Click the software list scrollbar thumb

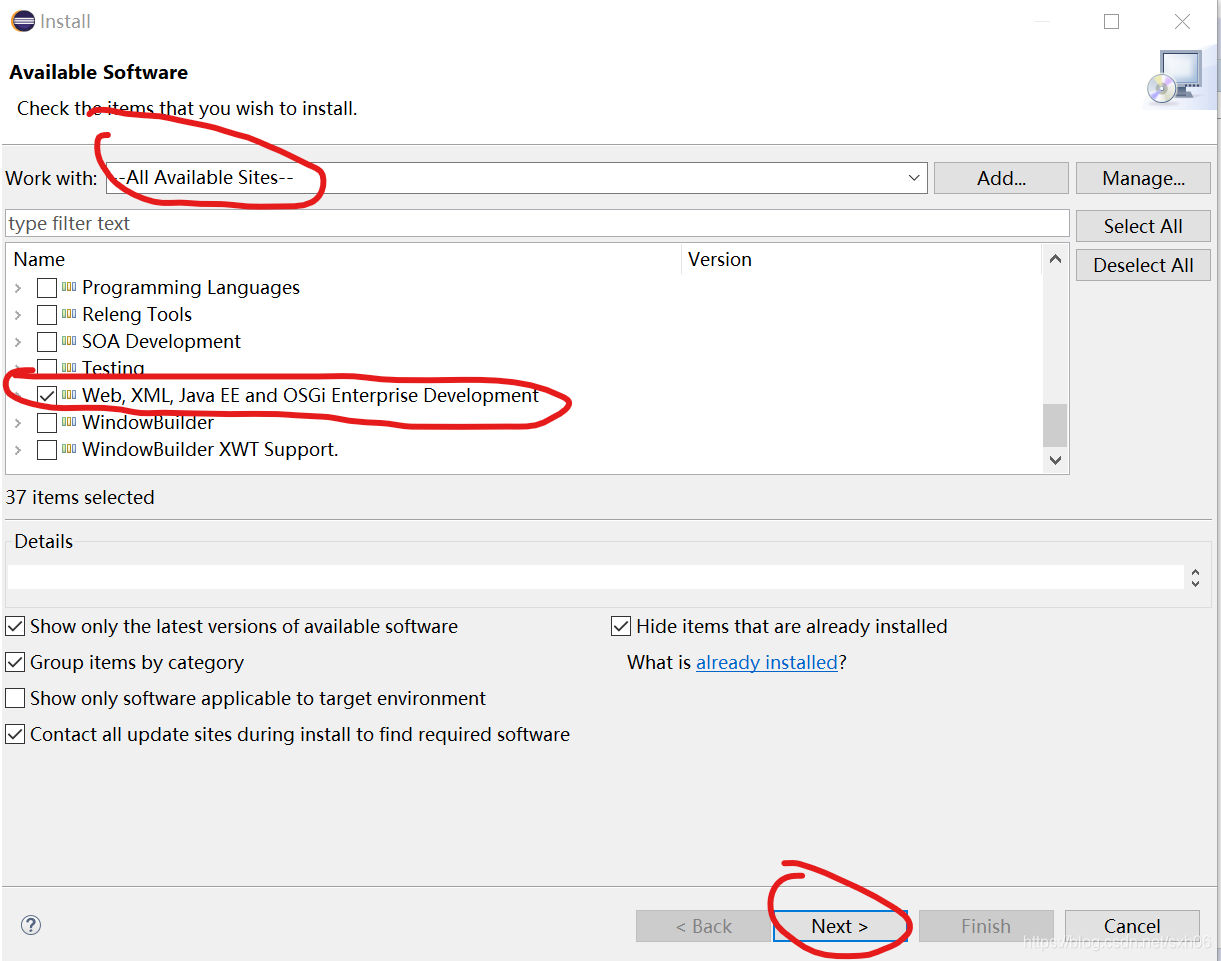[1055, 424]
